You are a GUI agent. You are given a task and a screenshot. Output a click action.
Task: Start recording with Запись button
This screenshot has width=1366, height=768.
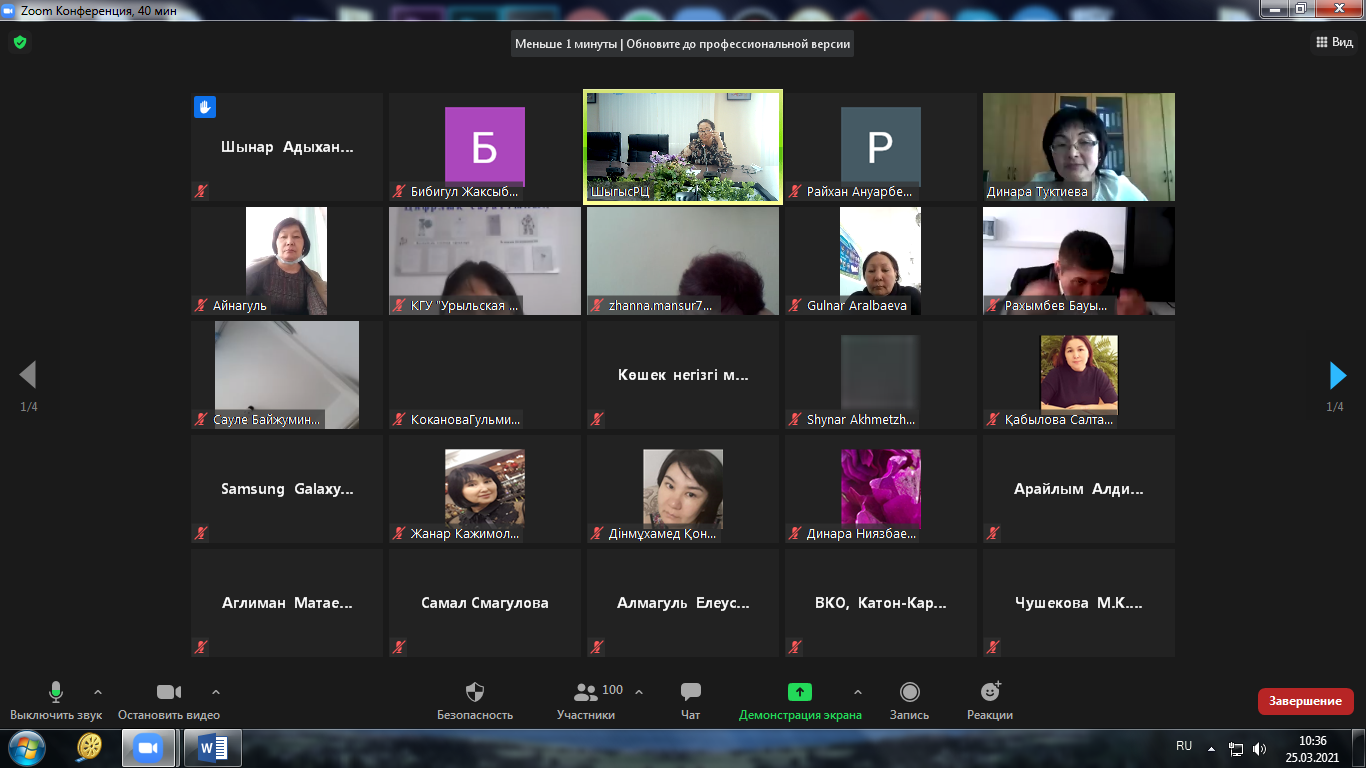[x=909, y=693]
